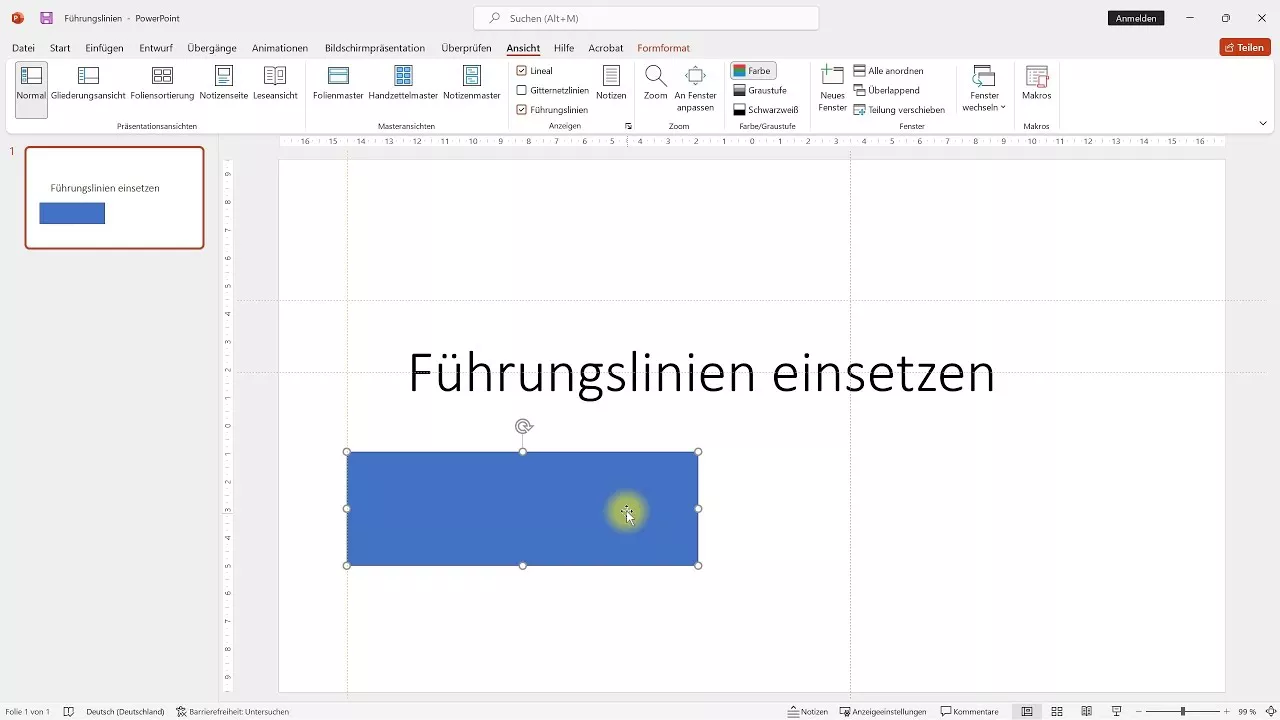Screen dimensions: 1280x720
Task: Switch to slide sorter in status bar
Action: [x=1057, y=712]
